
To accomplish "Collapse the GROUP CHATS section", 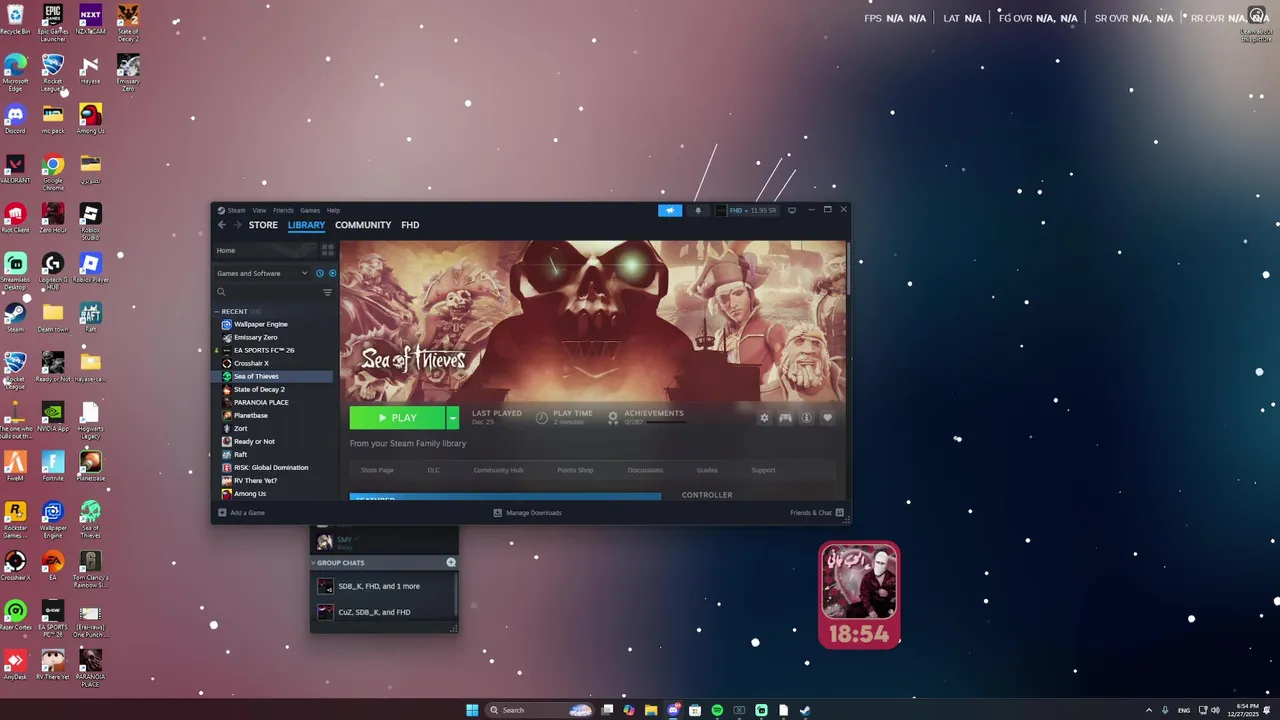I will pos(313,563).
